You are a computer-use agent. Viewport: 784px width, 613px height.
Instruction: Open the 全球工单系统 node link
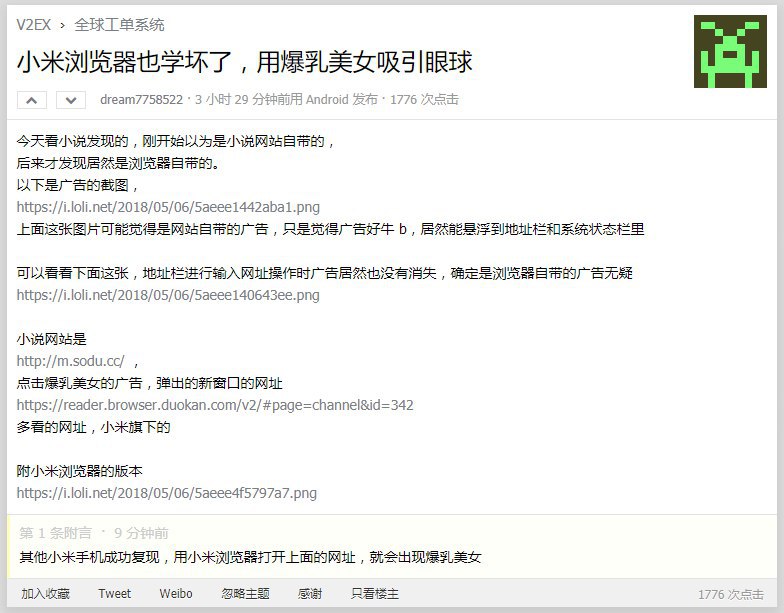pyautogui.click(x=119, y=24)
